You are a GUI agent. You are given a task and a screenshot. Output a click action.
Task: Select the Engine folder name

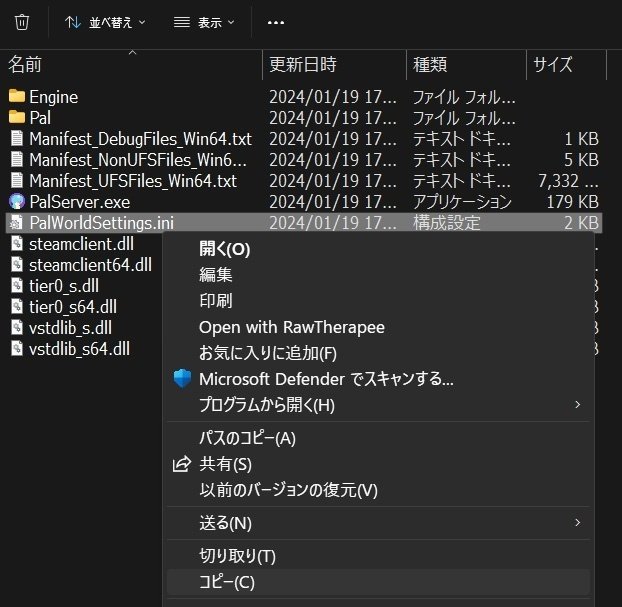point(54,97)
